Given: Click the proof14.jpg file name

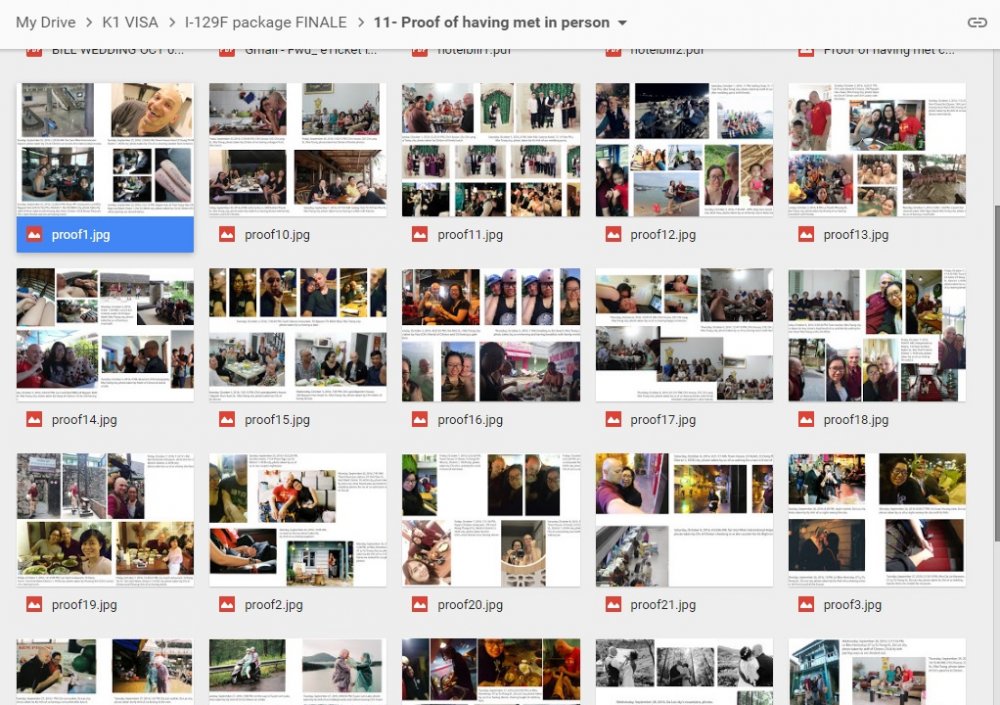Looking at the screenshot, I should tap(84, 420).
